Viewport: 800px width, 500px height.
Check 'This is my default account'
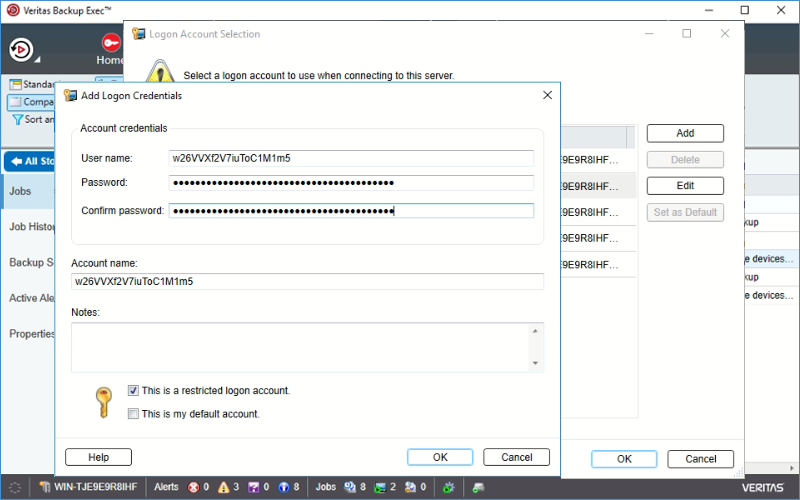133,414
